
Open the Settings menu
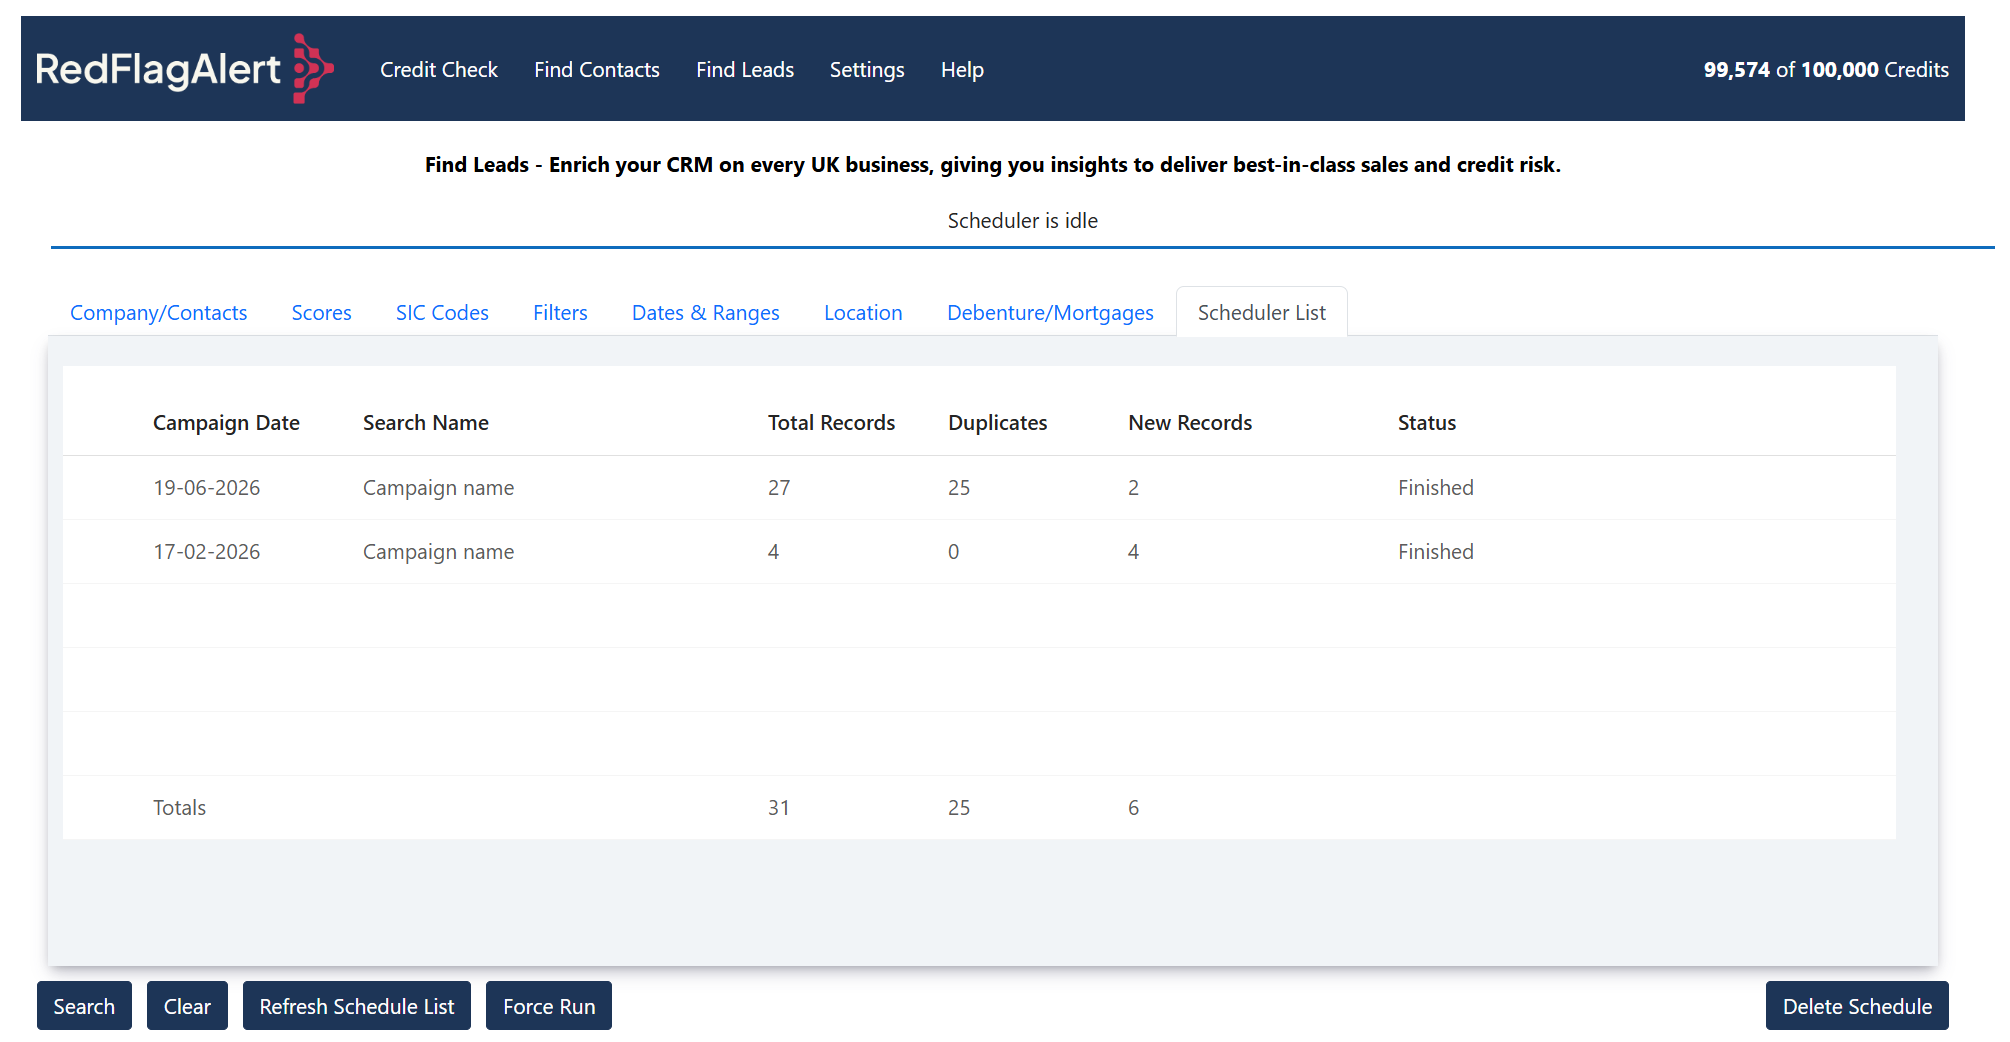[x=867, y=70]
